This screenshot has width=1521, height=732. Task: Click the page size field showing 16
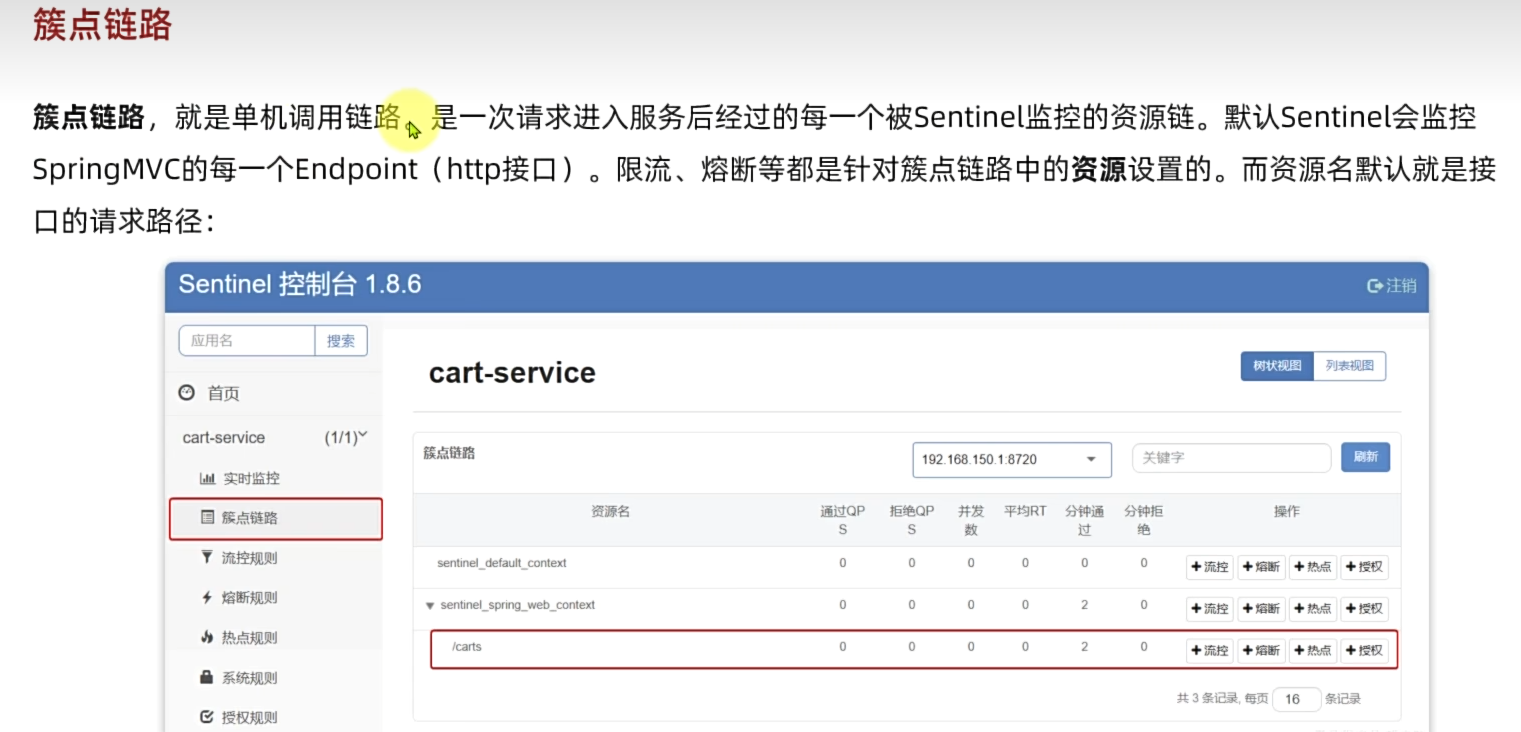[x=1297, y=699]
